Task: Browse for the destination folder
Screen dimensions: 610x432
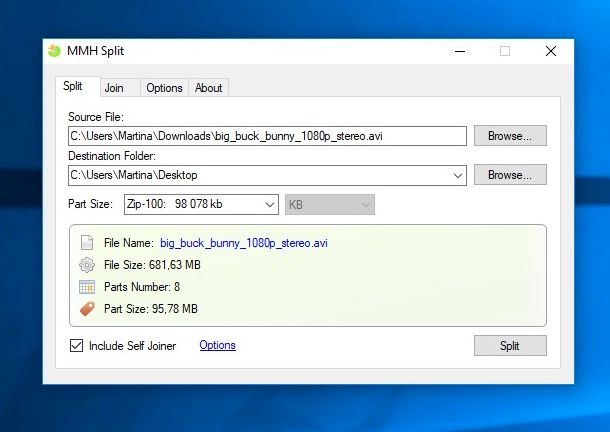Action: pyautogui.click(x=510, y=175)
